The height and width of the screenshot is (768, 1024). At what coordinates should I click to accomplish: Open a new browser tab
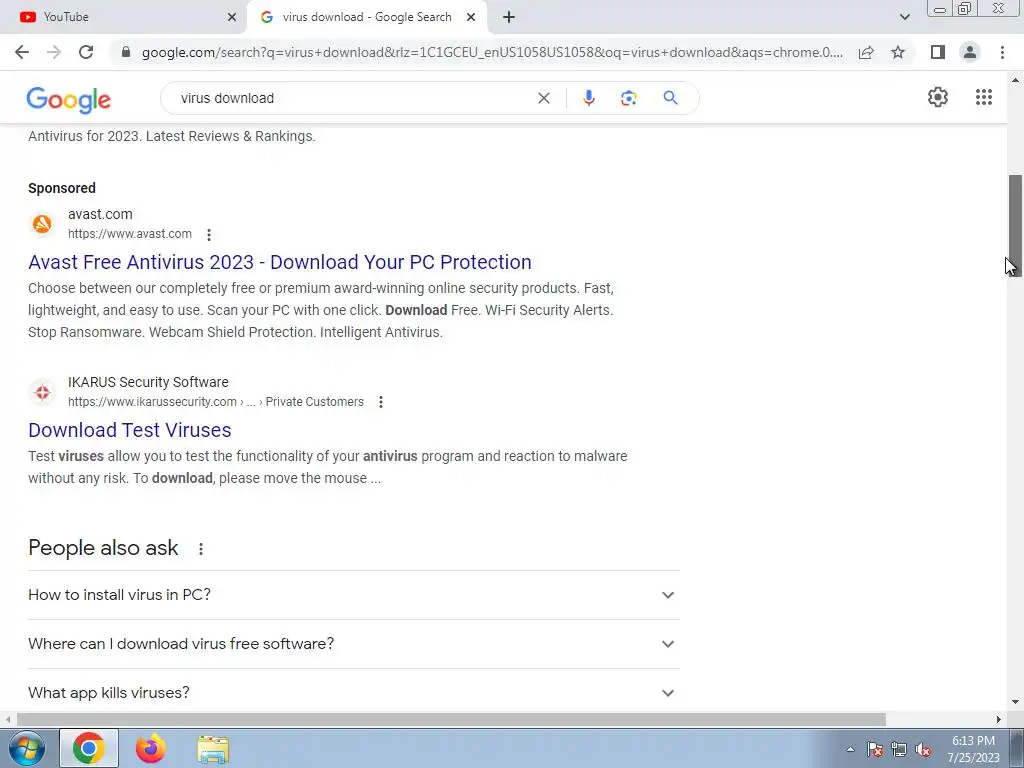(509, 17)
